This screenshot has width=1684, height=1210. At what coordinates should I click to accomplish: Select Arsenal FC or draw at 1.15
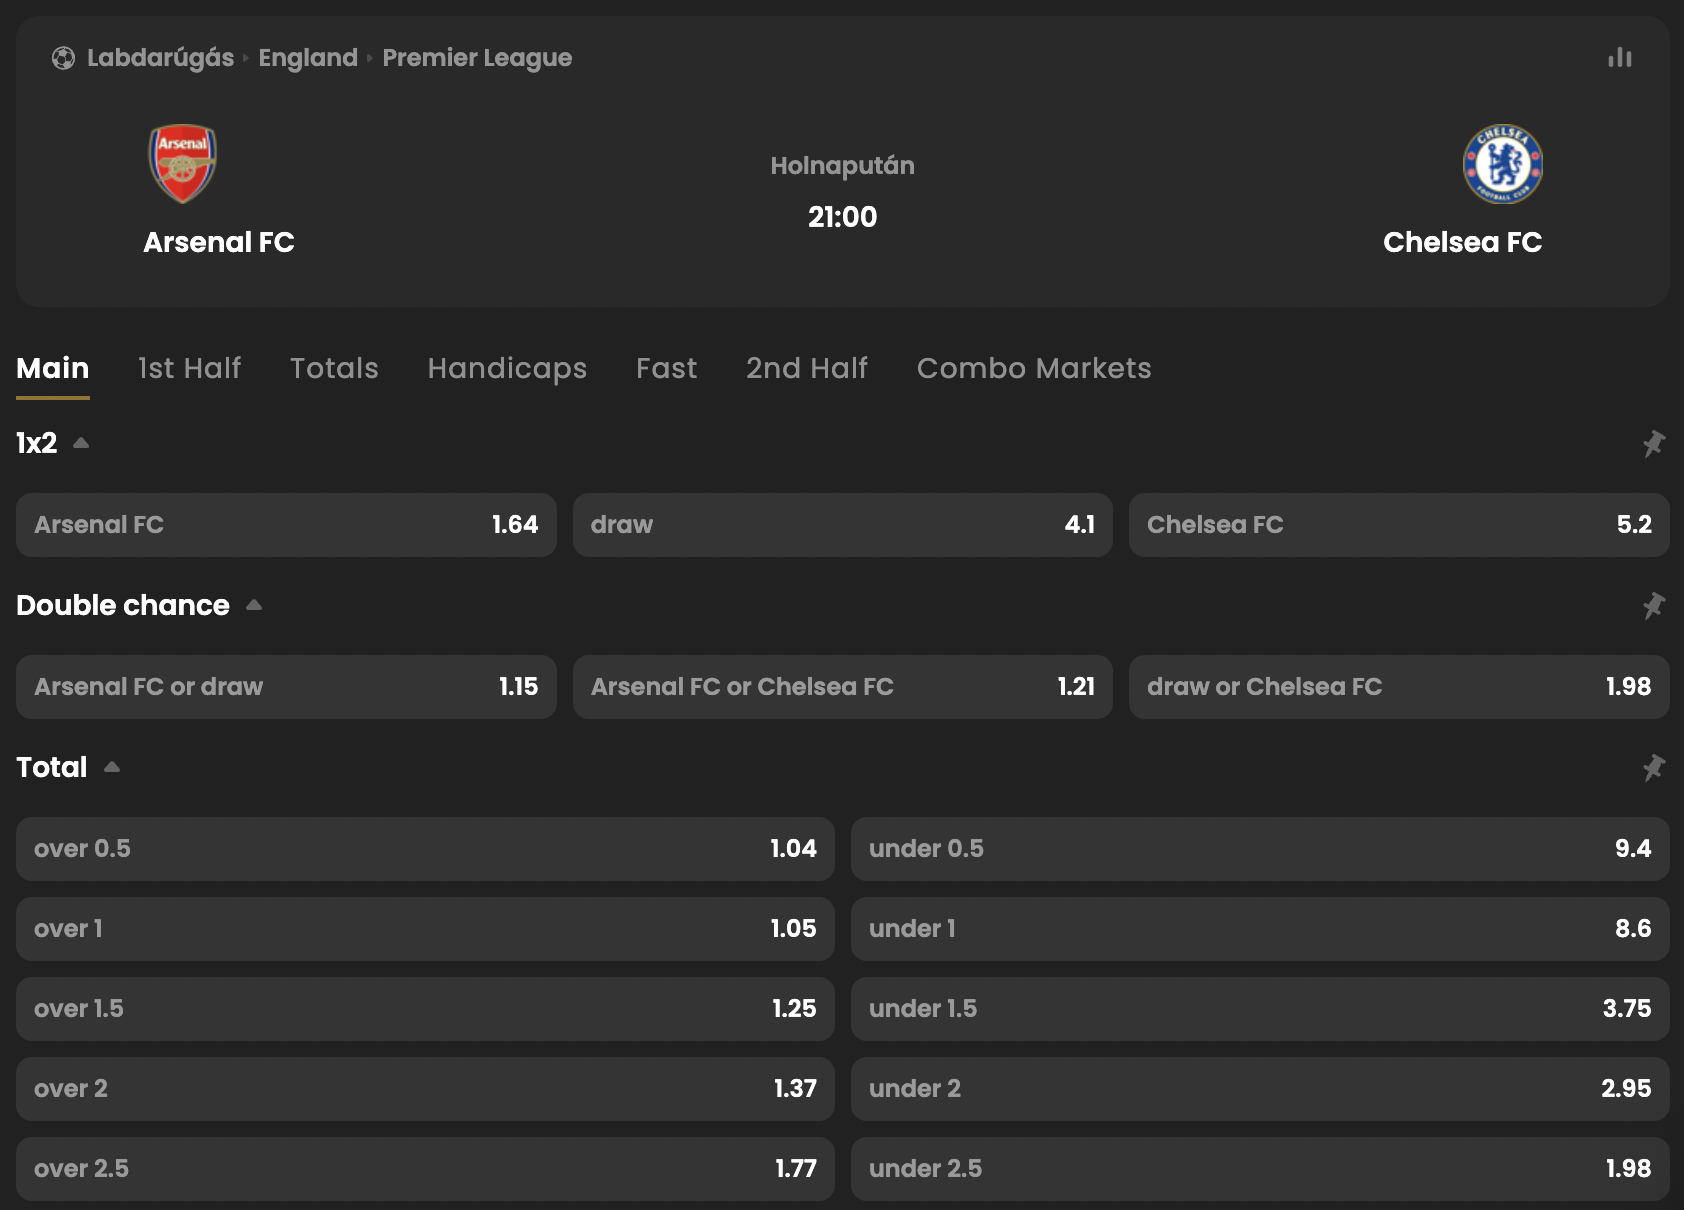(x=286, y=687)
